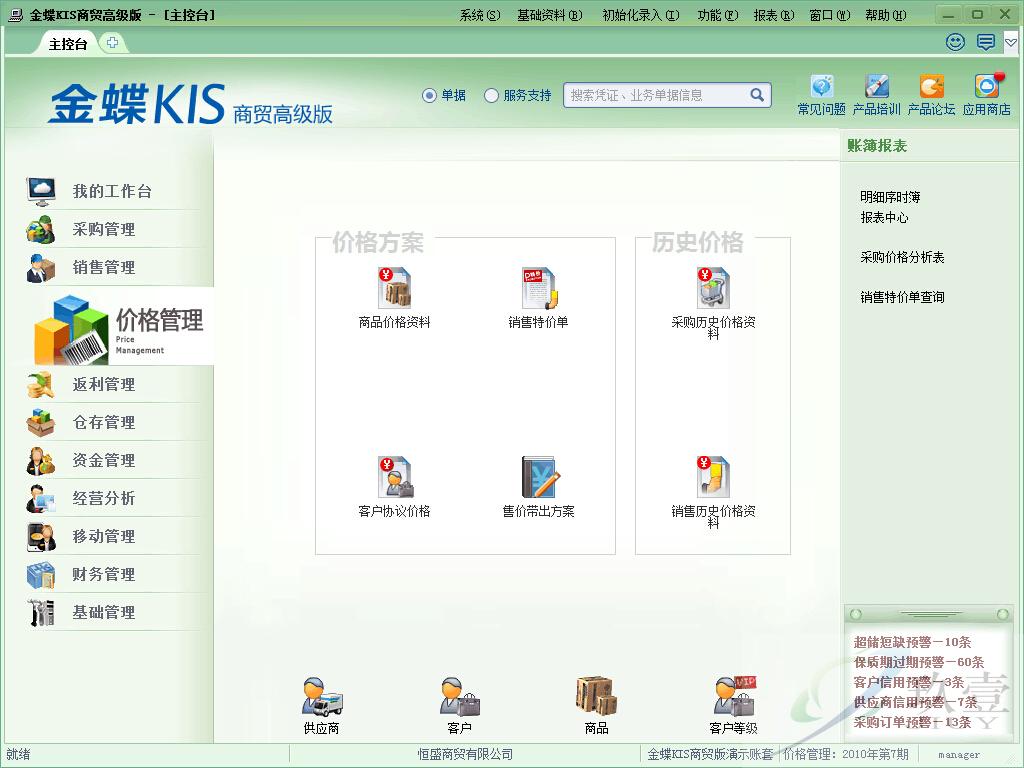1024x768 pixels.
Task: Open the 系统(S) menu
Action: click(x=480, y=15)
